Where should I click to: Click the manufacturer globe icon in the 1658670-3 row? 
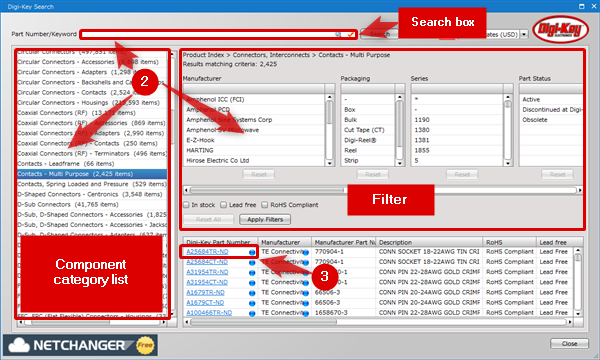pos(305,313)
